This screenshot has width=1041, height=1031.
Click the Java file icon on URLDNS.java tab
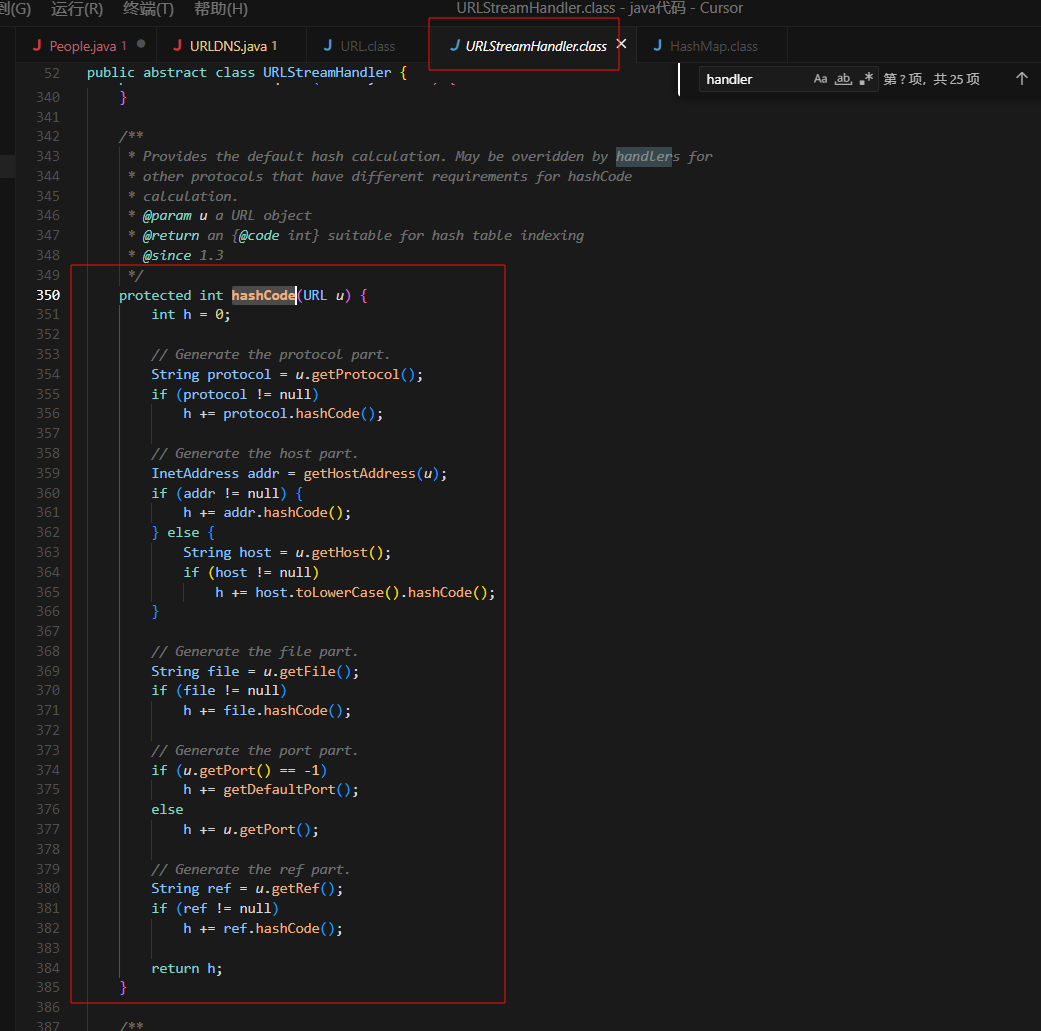click(x=178, y=45)
